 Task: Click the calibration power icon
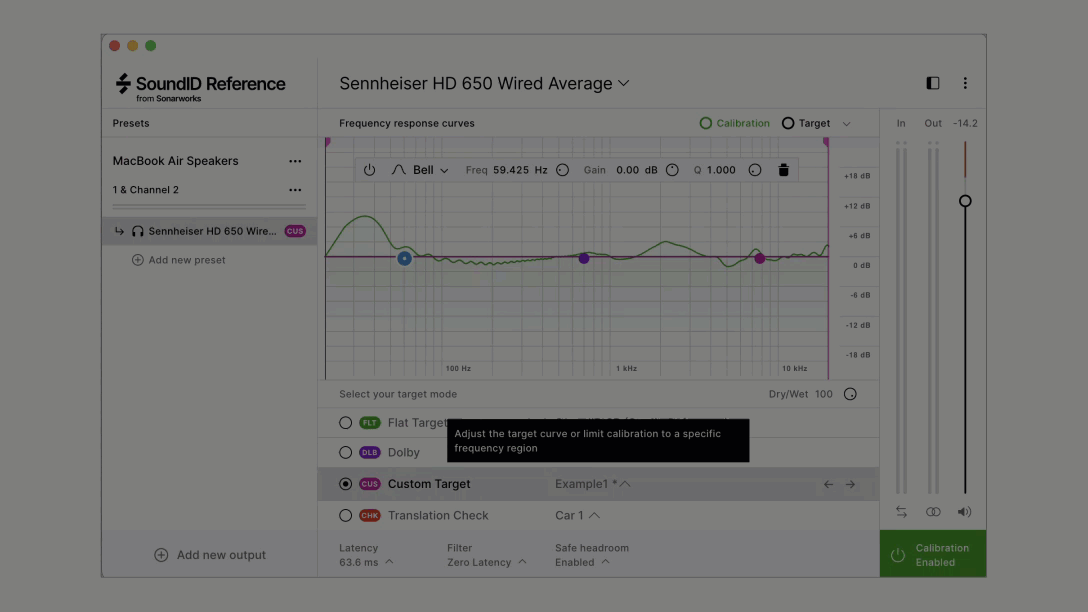[x=898, y=555]
